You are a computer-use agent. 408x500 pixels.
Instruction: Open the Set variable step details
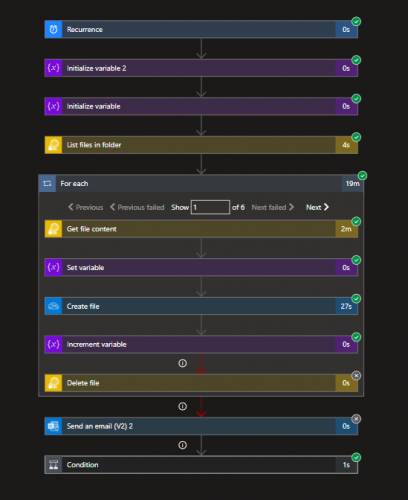[201, 267]
